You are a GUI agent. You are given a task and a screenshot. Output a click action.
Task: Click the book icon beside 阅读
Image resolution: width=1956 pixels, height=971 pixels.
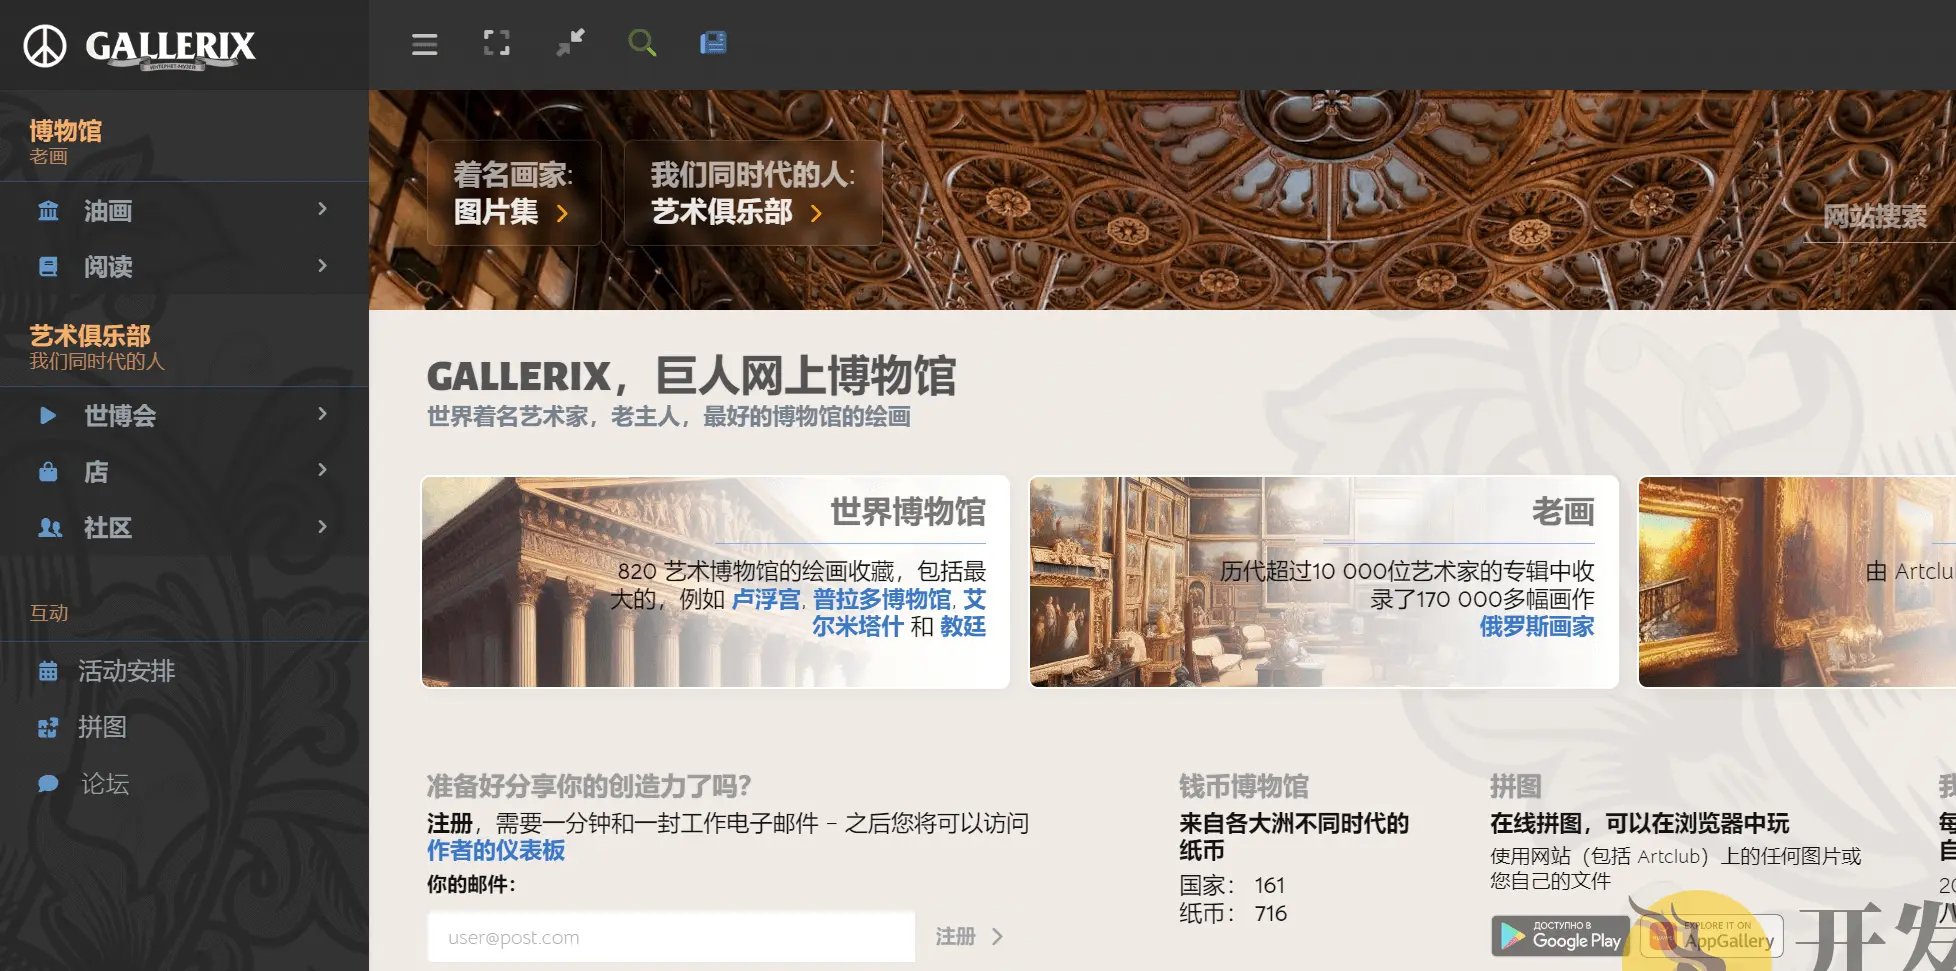pyautogui.click(x=48, y=267)
